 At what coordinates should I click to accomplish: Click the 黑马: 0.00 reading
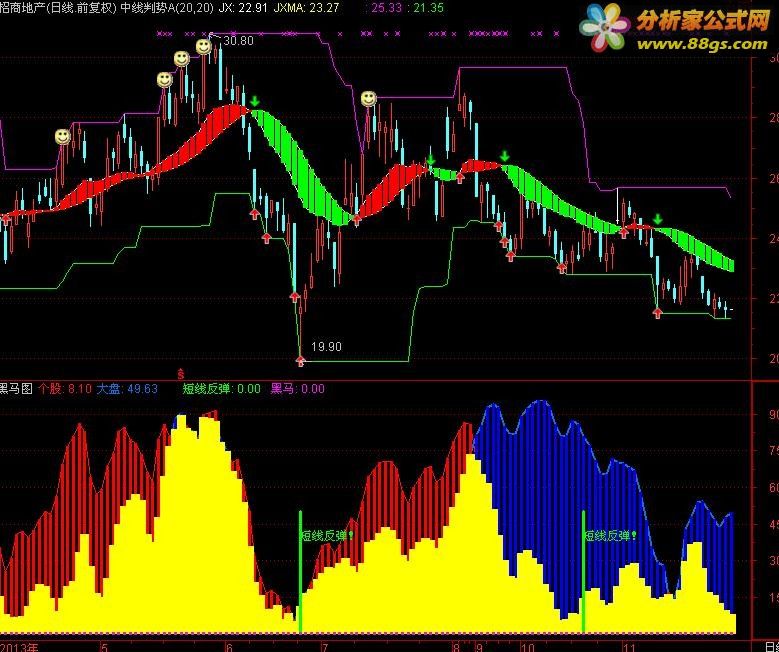click(298, 389)
